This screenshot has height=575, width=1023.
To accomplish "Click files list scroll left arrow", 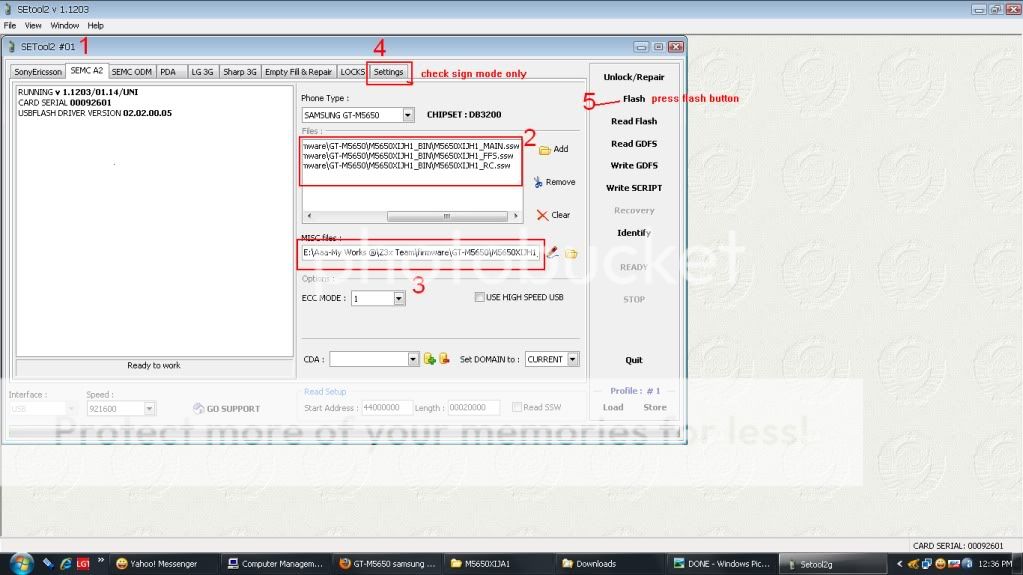I will [x=309, y=216].
